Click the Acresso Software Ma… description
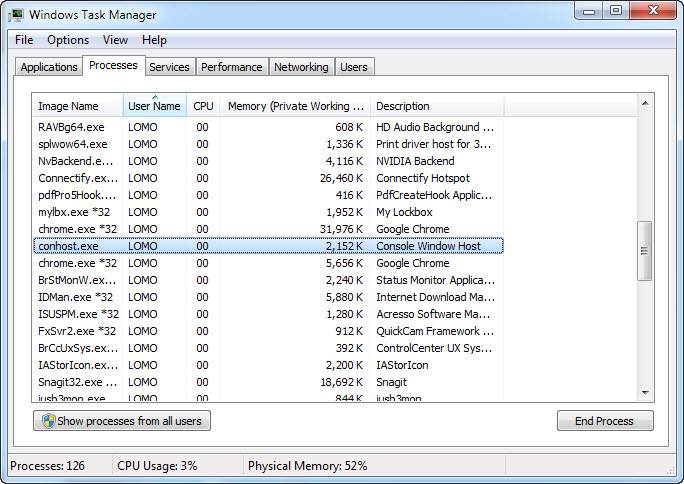This screenshot has height=484, width=684. (x=433, y=314)
